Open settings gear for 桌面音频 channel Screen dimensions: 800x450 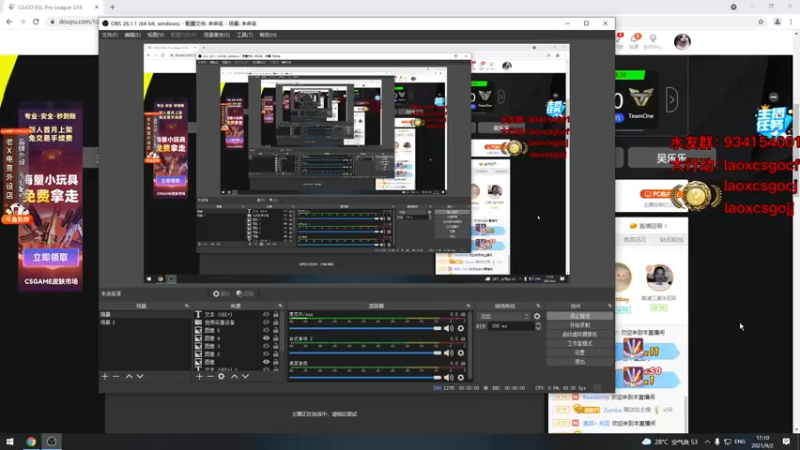tap(461, 378)
